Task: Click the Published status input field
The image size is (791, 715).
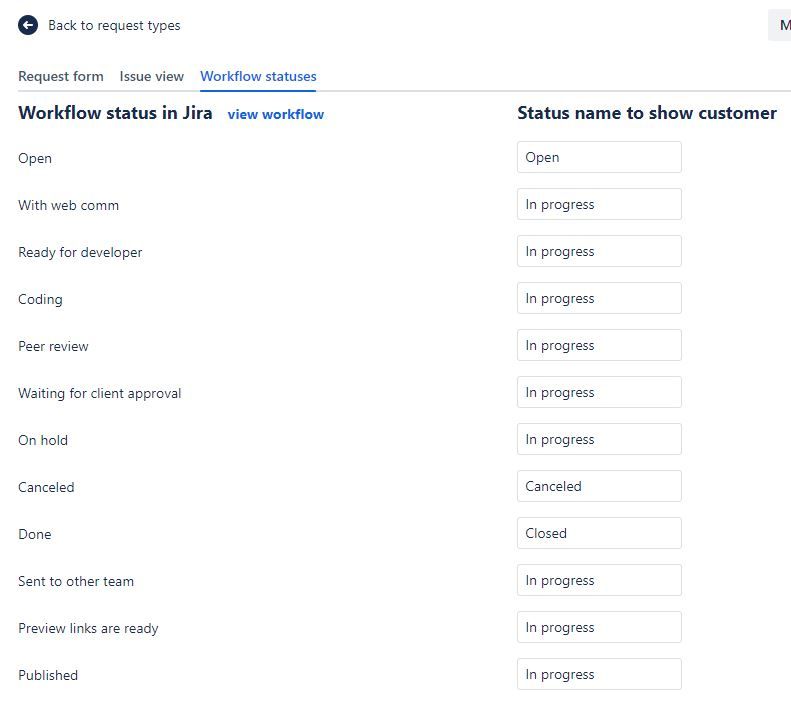Action: [598, 674]
